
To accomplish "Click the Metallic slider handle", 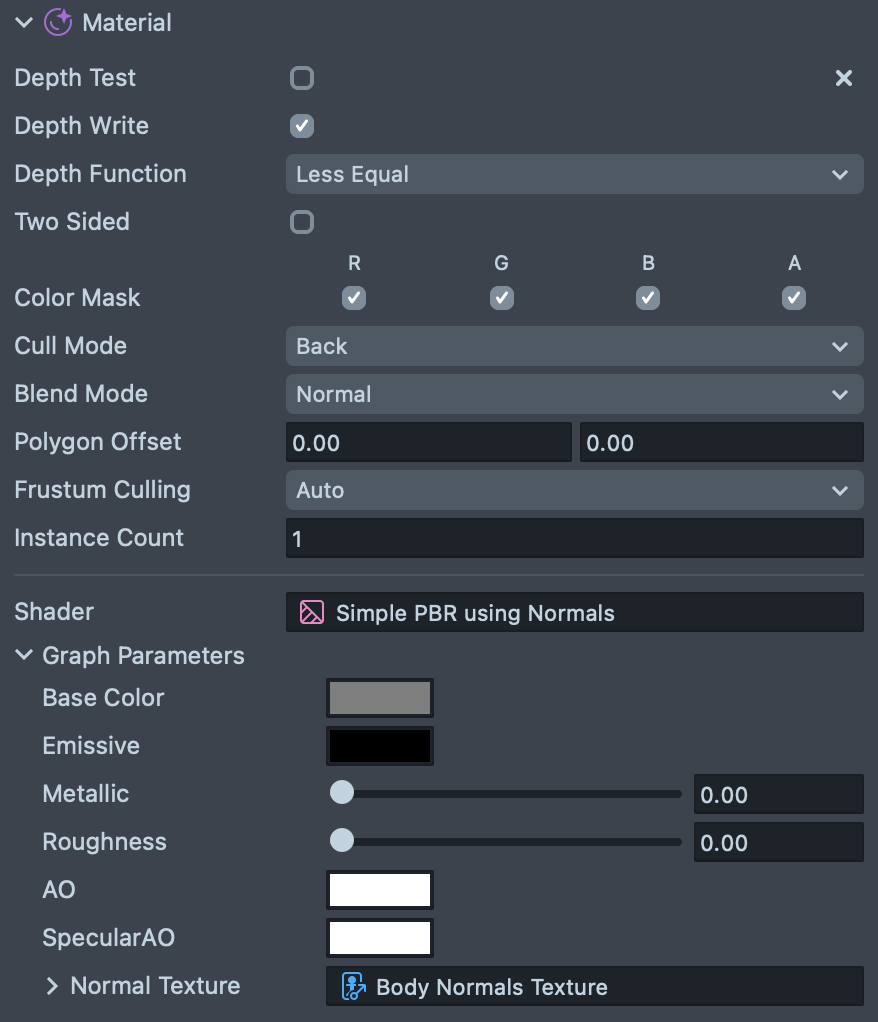I will 342,793.
